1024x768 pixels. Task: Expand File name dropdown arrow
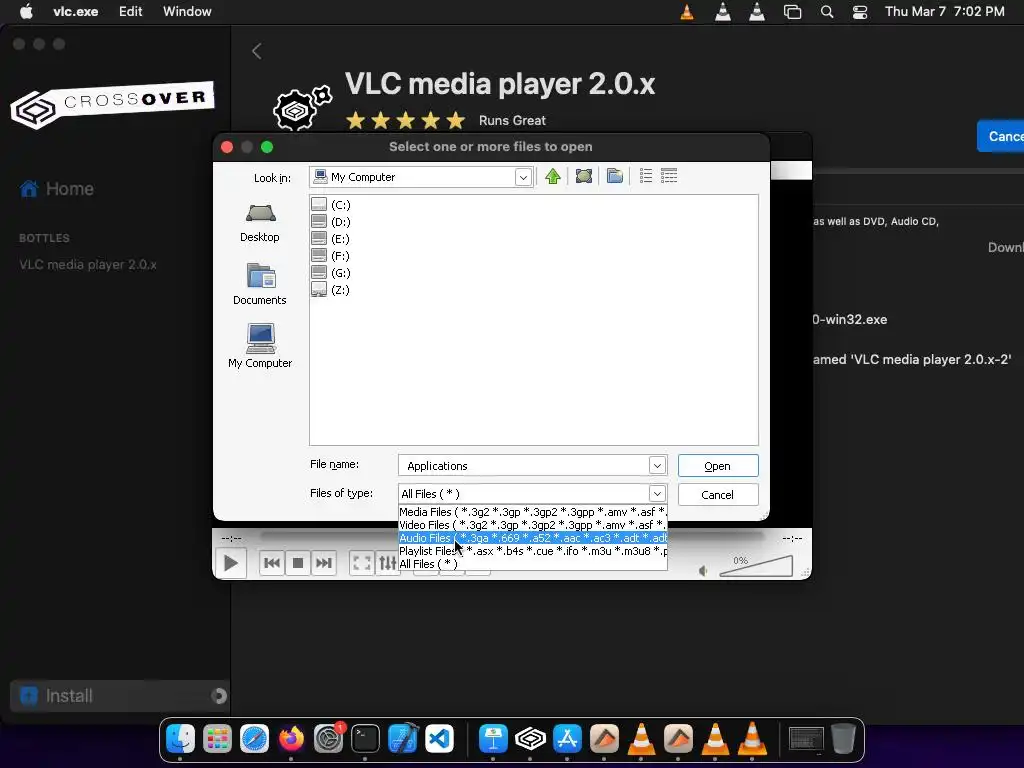(x=657, y=466)
